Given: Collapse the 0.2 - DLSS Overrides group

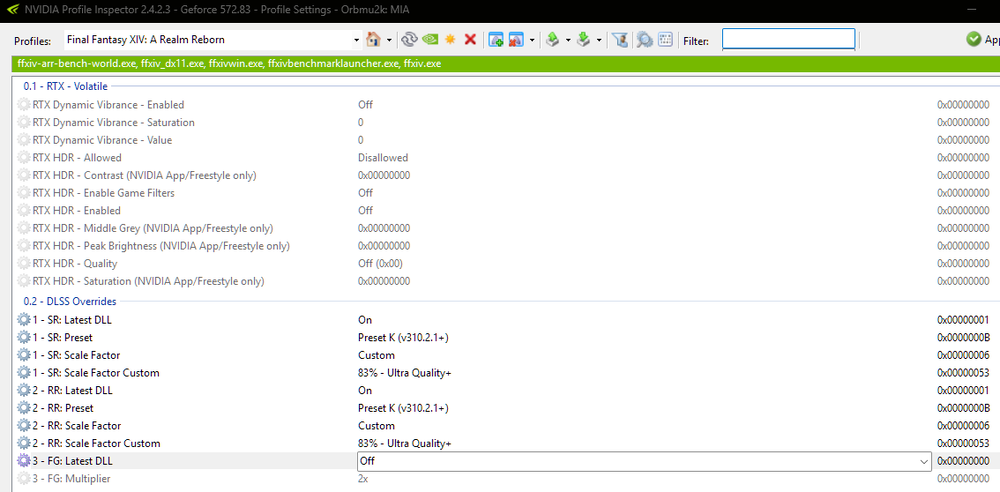Looking at the screenshot, I should [x=70, y=302].
